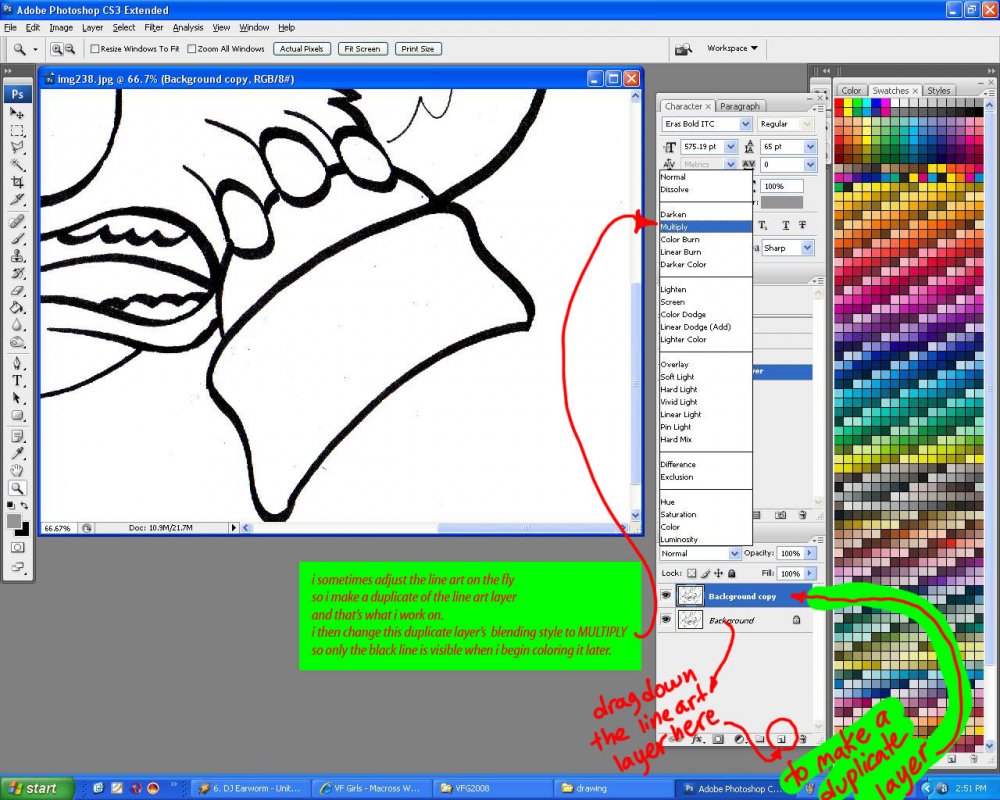
Task: Enable Zoom All Windows checkbox
Action: pyautogui.click(x=191, y=48)
